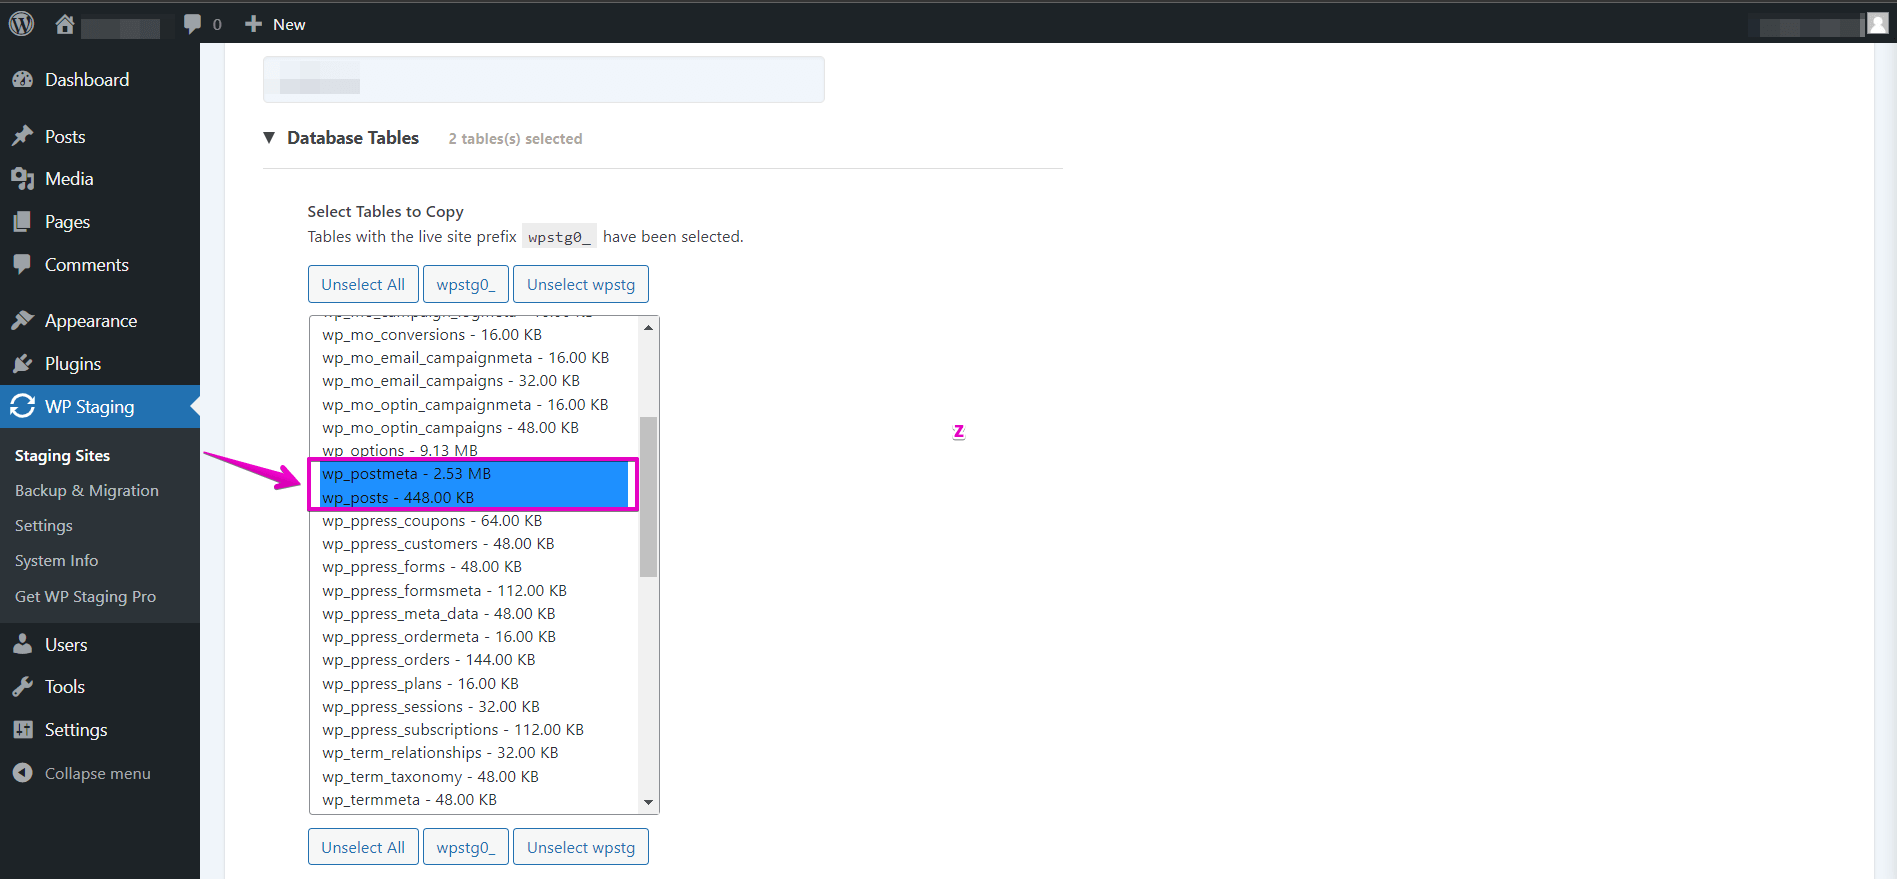Select wp_ppress_sessions table
Image resolution: width=1897 pixels, height=879 pixels.
point(475,707)
